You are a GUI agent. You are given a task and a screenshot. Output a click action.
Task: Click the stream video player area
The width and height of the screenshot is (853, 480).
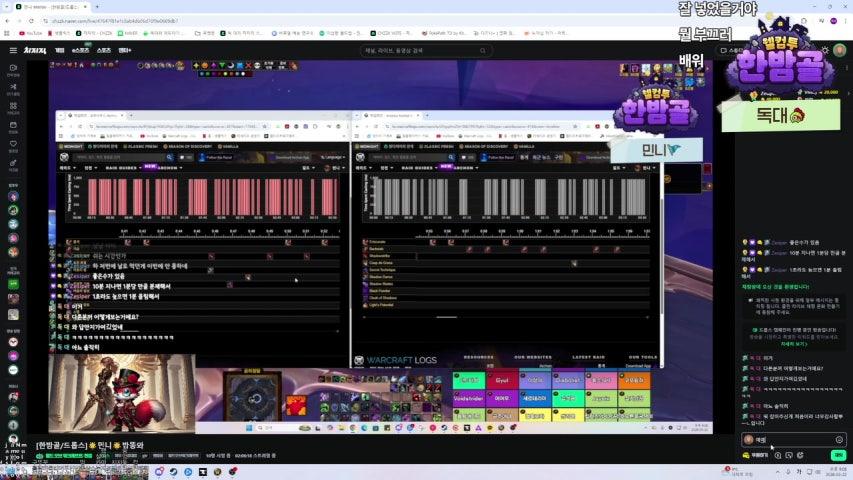pyautogui.click(x=380, y=250)
